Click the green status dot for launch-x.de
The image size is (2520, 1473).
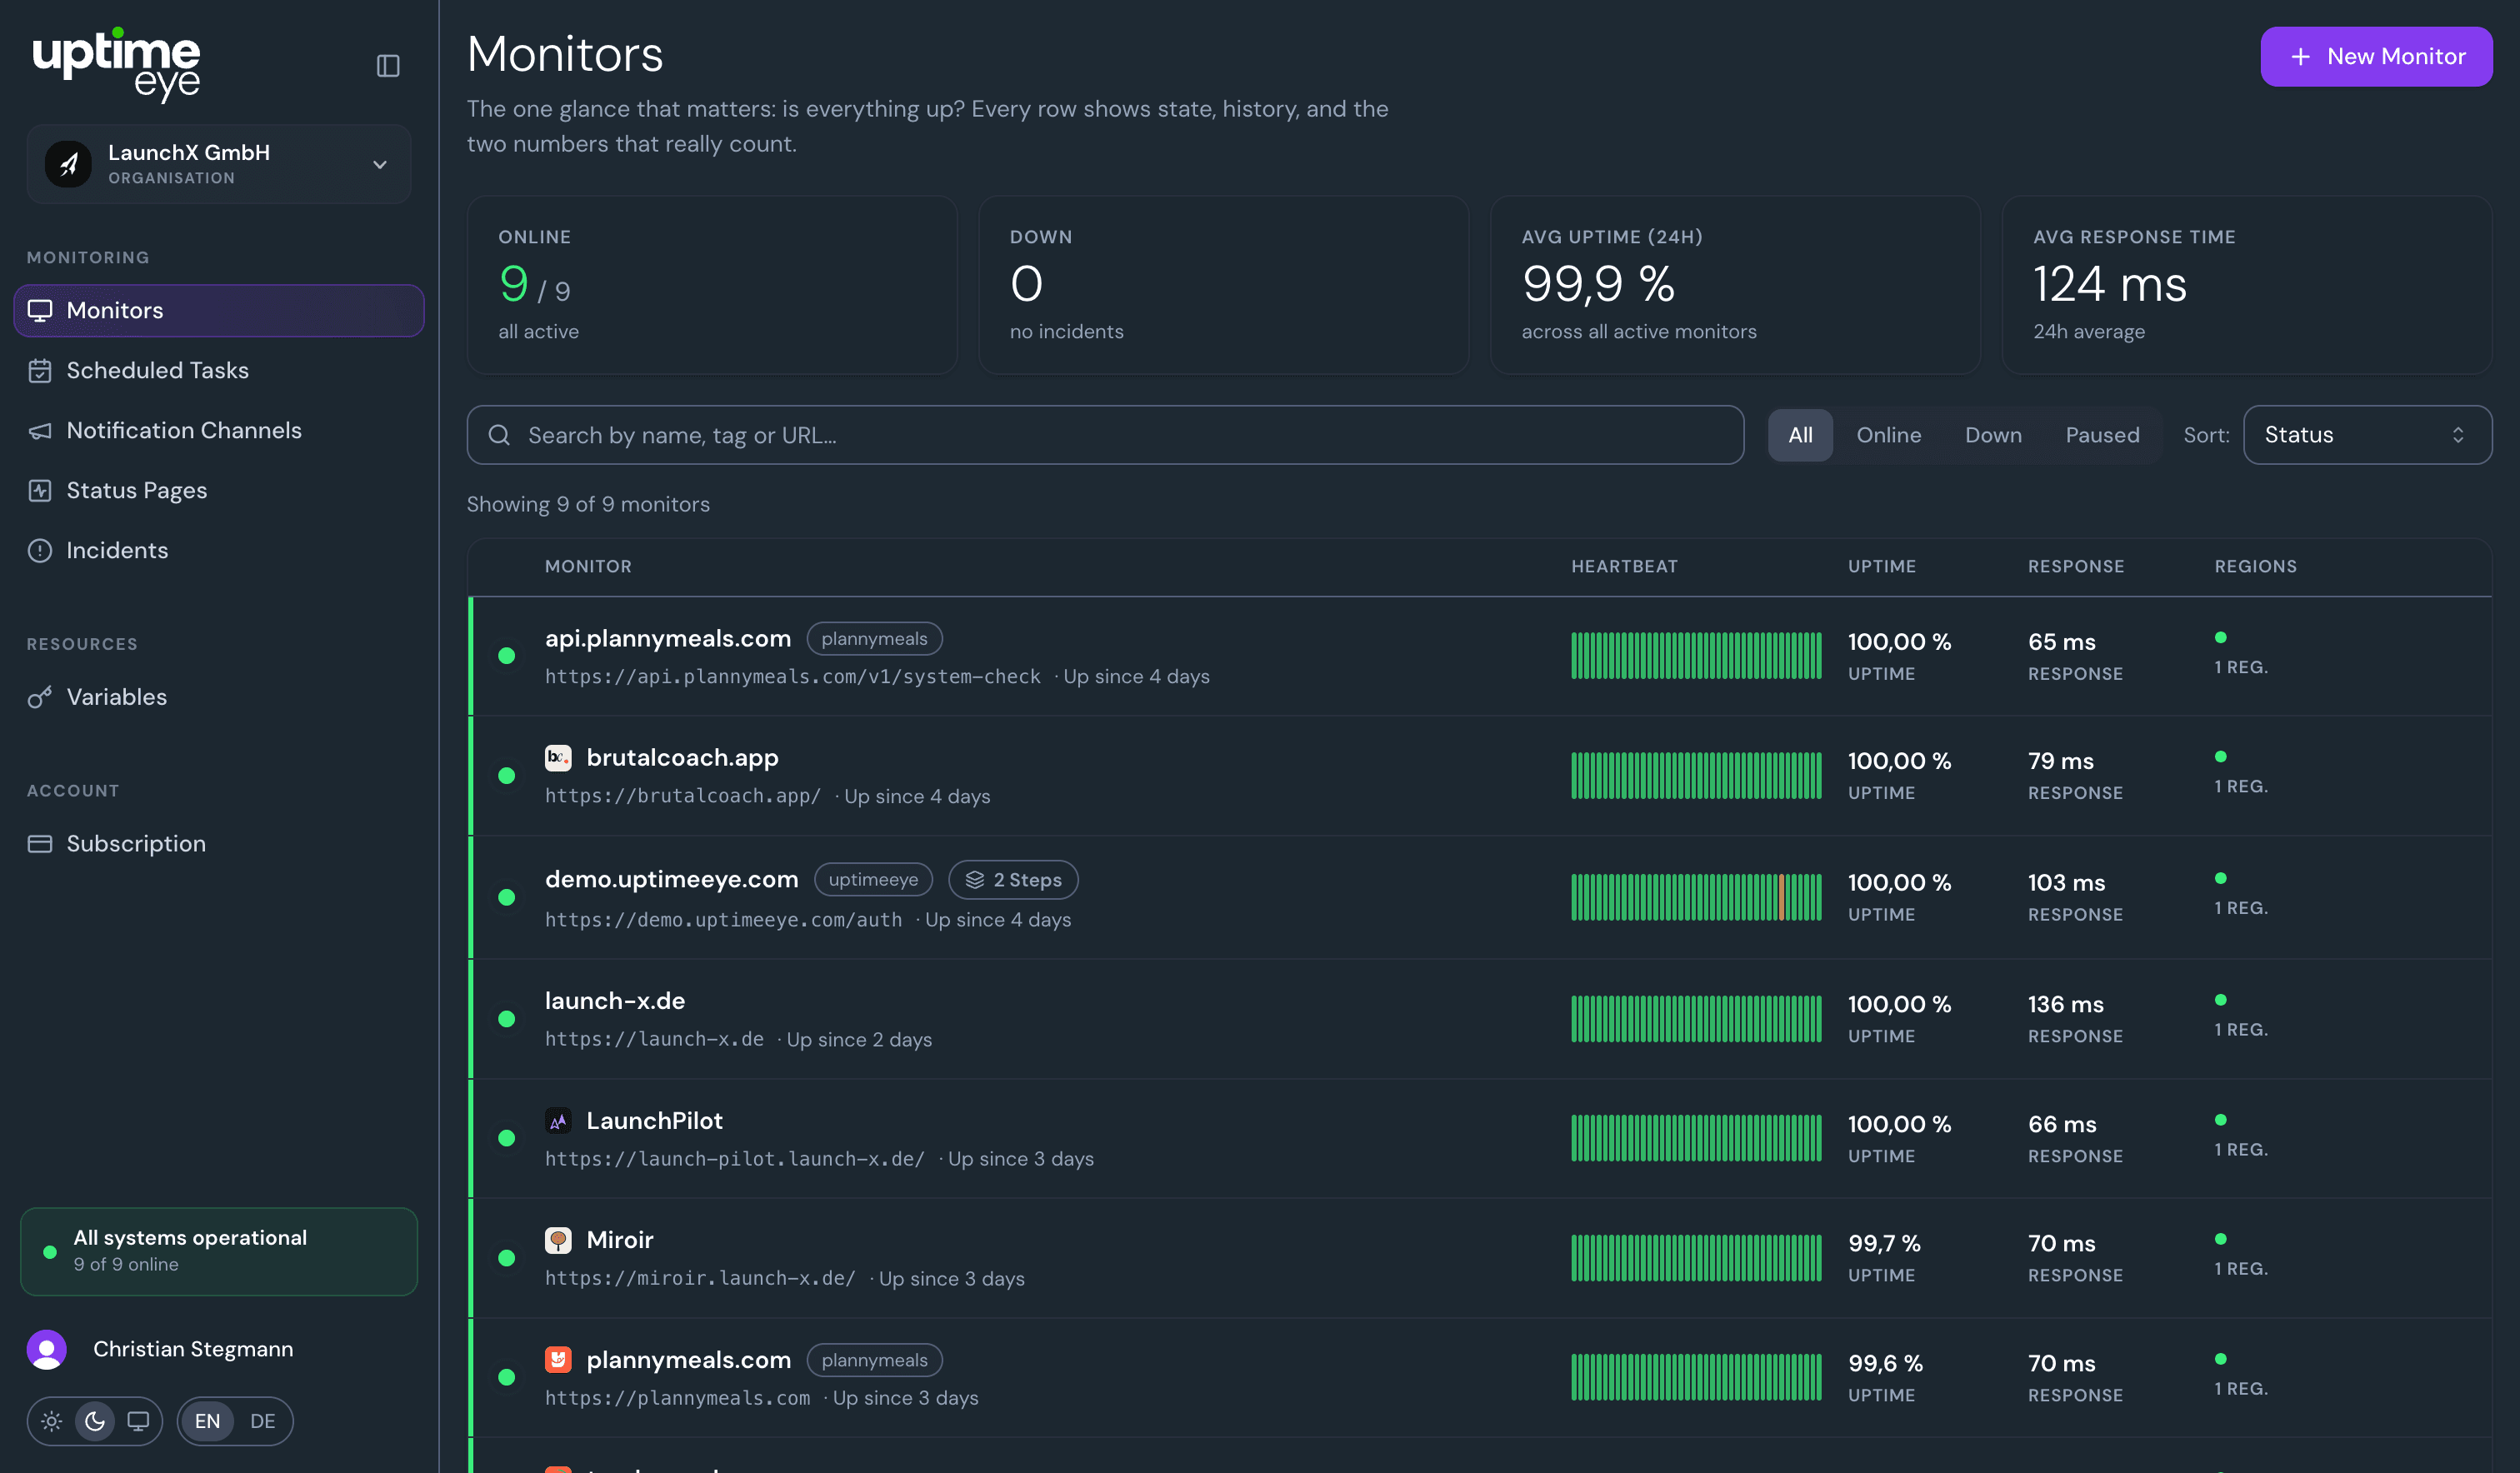point(507,1018)
